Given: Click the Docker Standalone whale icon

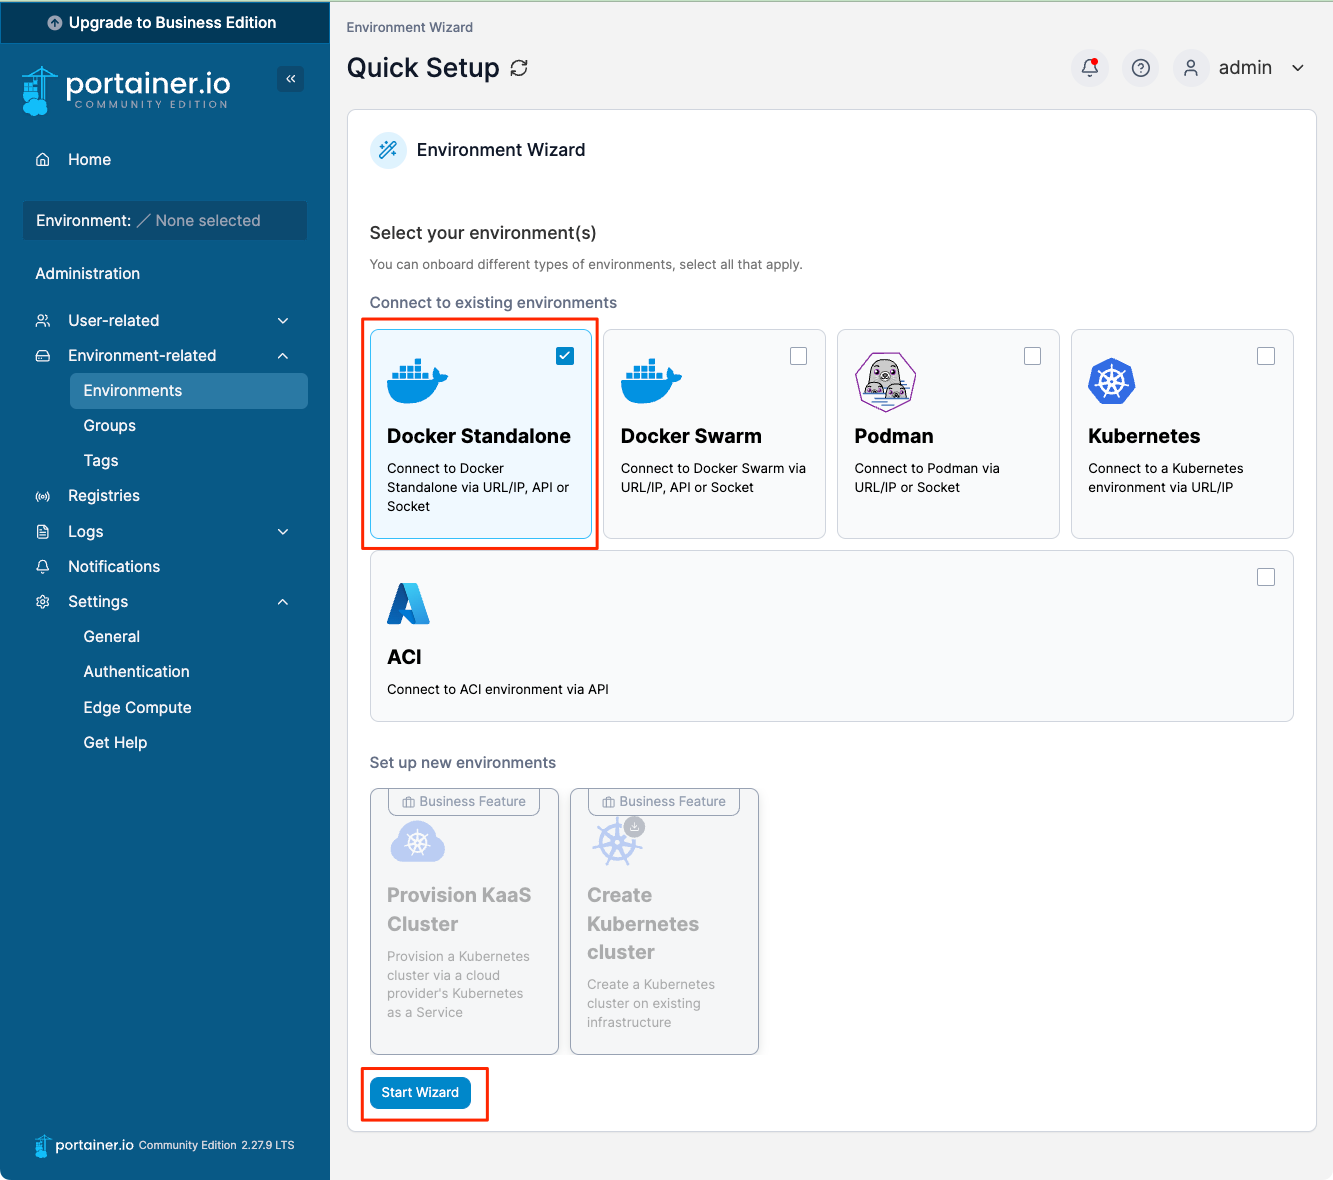Looking at the screenshot, I should pos(417,381).
